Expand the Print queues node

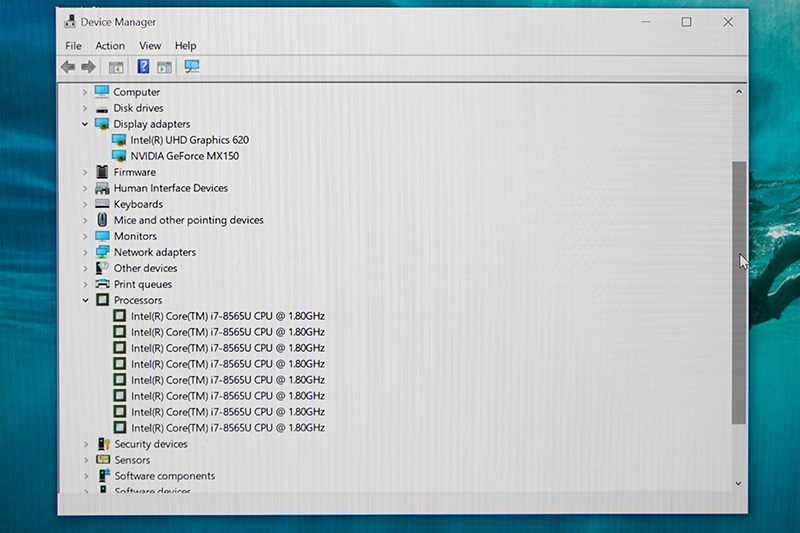[85, 284]
